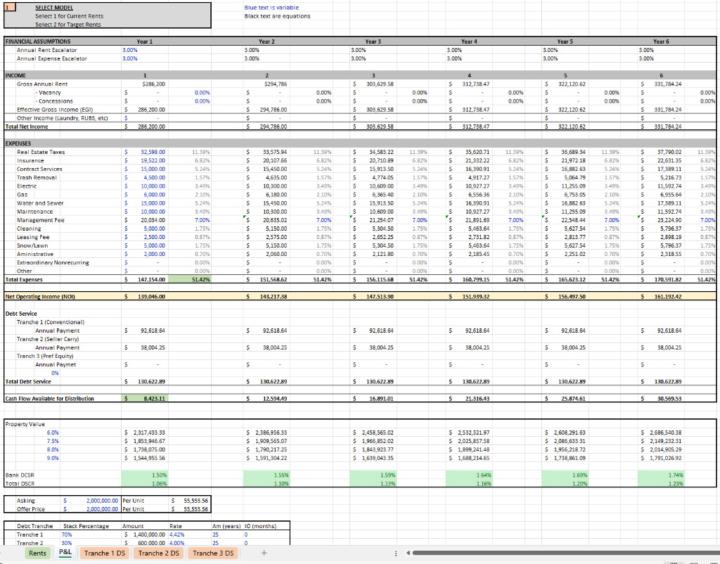The height and width of the screenshot is (564, 720).
Task: Click Year 1 Annual Expense Escalator value
Action: click(x=131, y=58)
